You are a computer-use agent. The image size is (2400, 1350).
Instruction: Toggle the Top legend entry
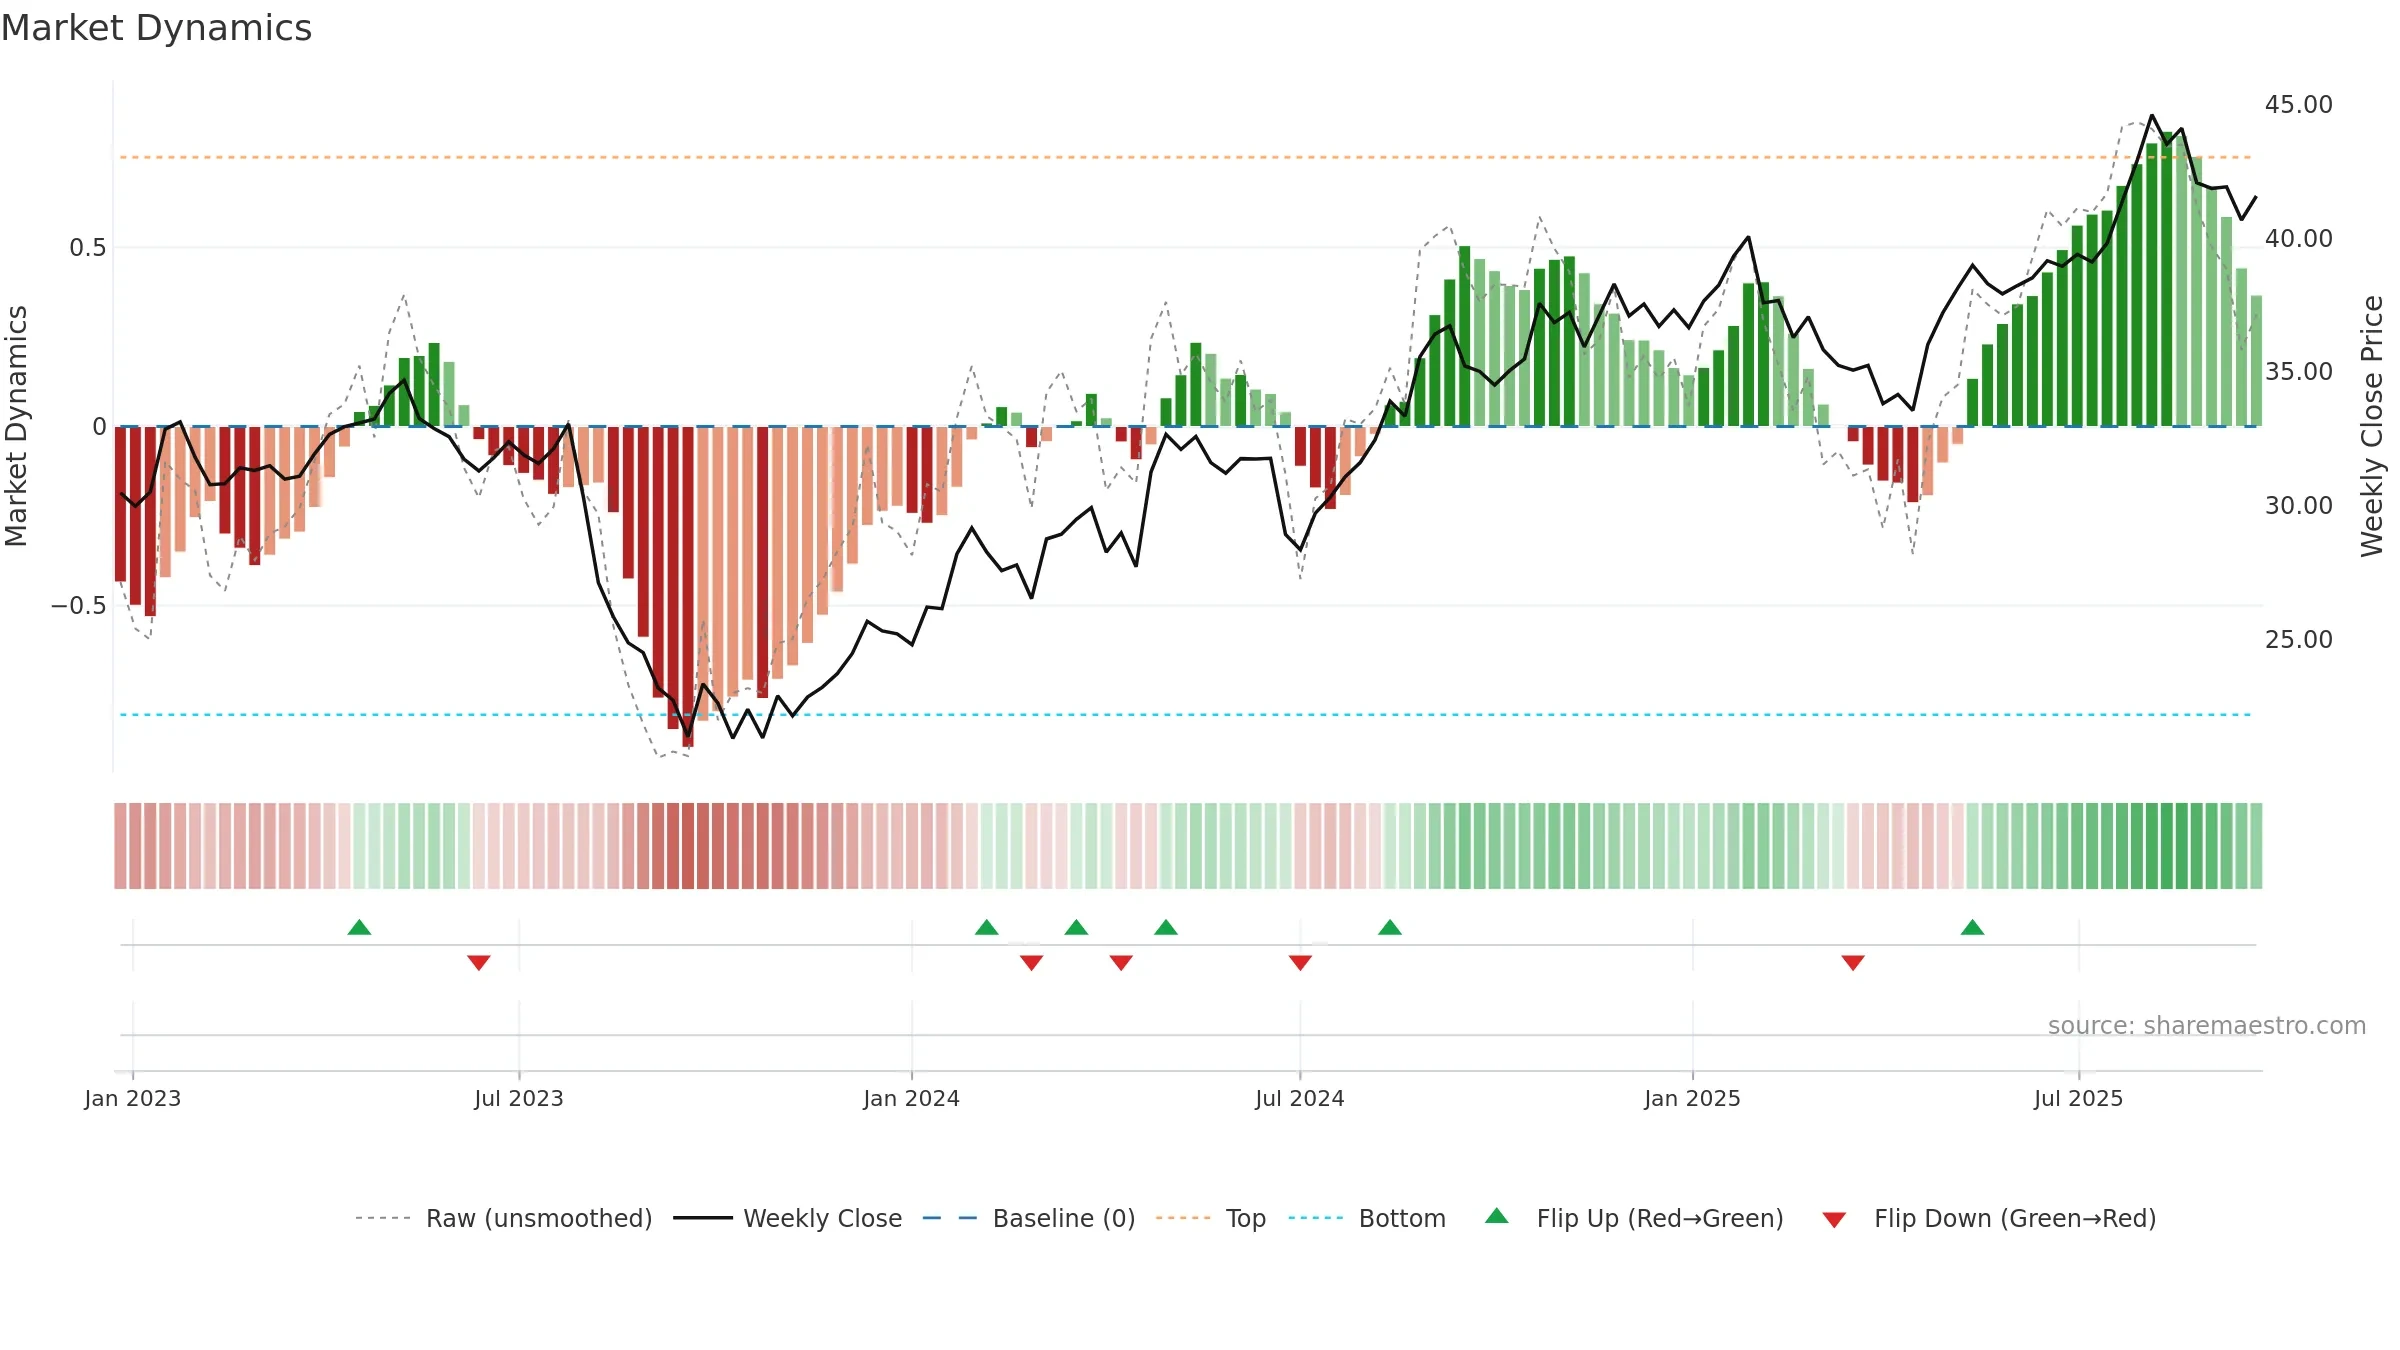pos(1211,1218)
